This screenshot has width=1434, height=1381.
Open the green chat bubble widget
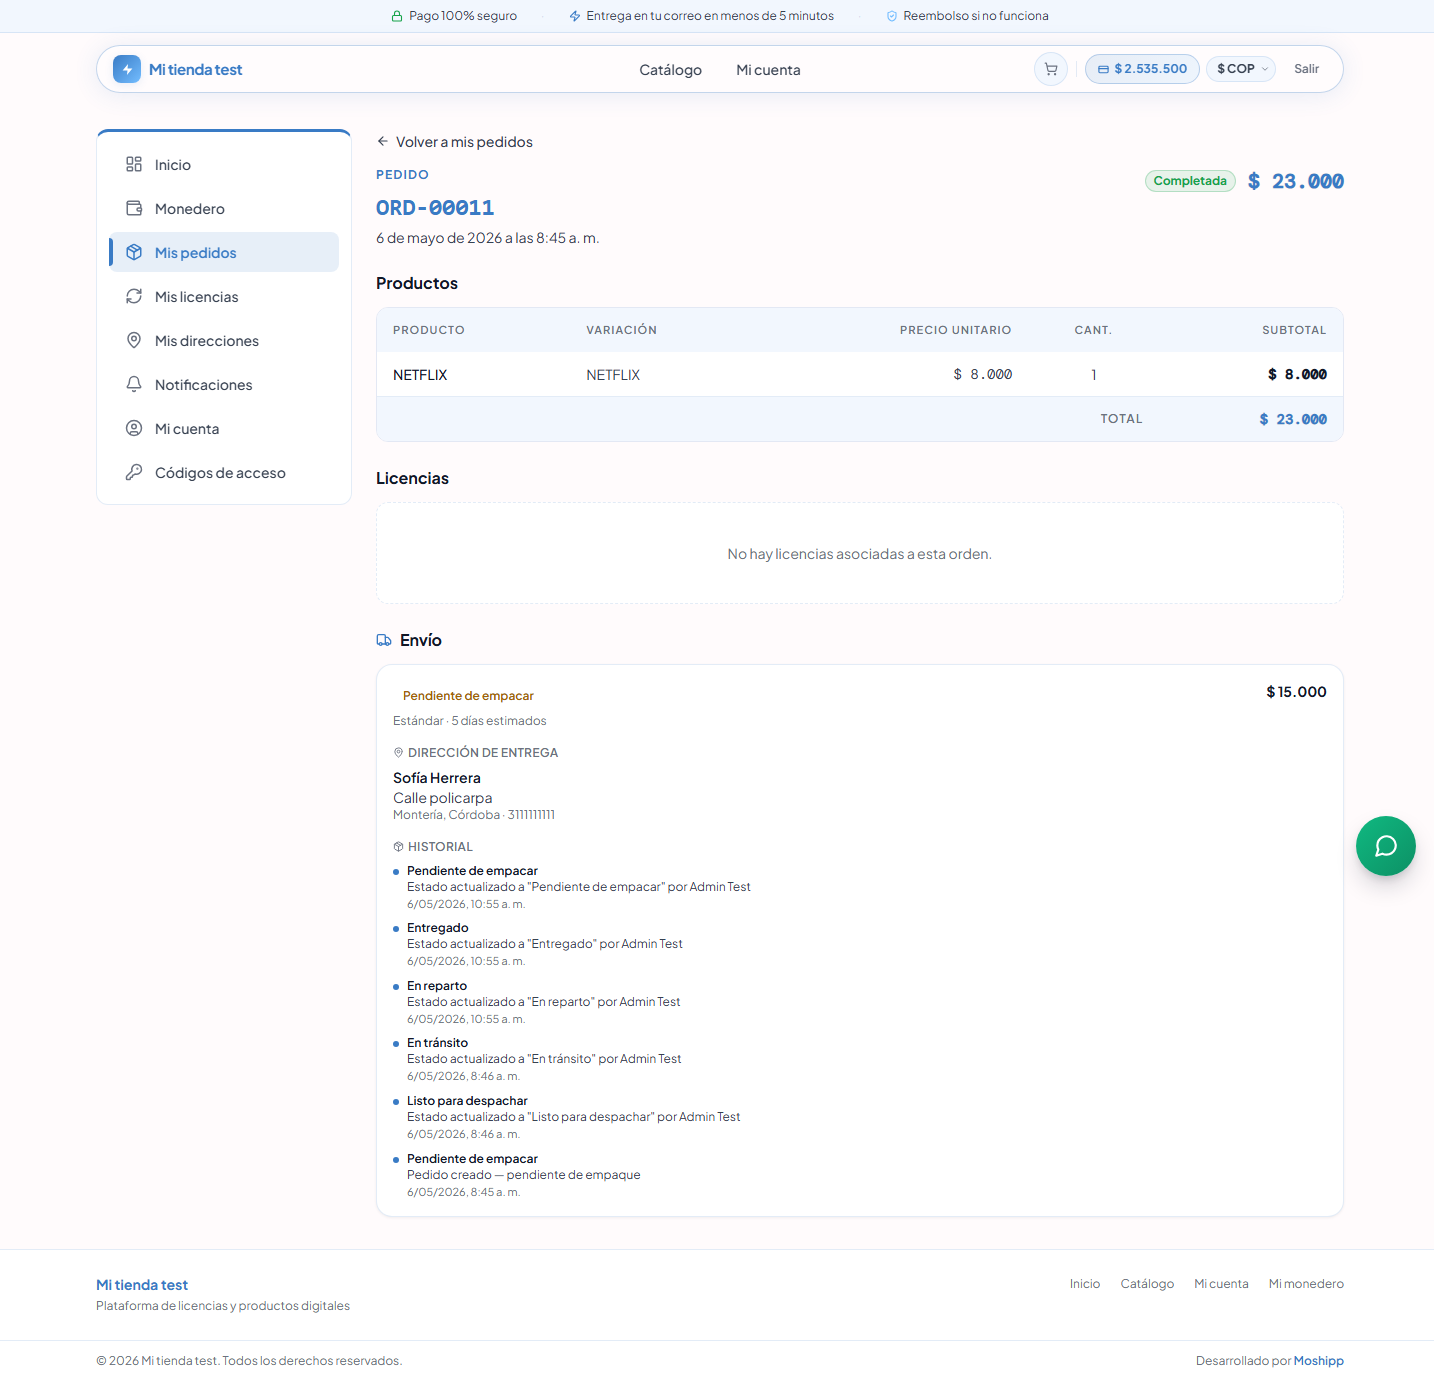(1386, 846)
